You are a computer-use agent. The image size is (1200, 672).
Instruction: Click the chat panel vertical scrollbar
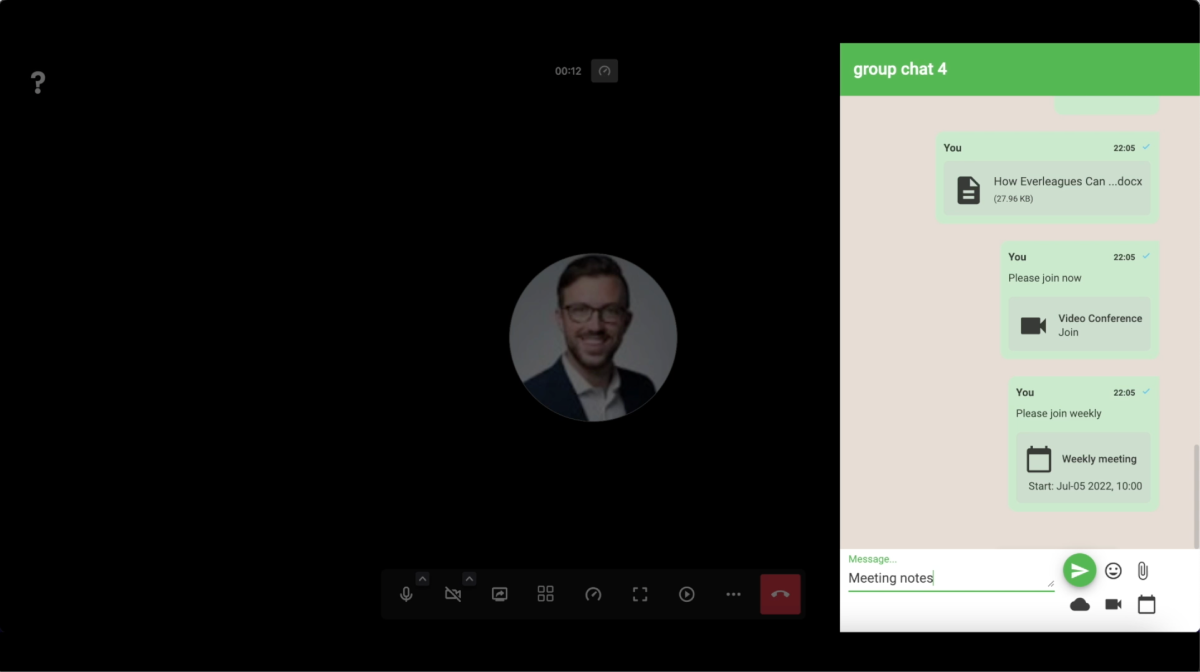[1197, 496]
